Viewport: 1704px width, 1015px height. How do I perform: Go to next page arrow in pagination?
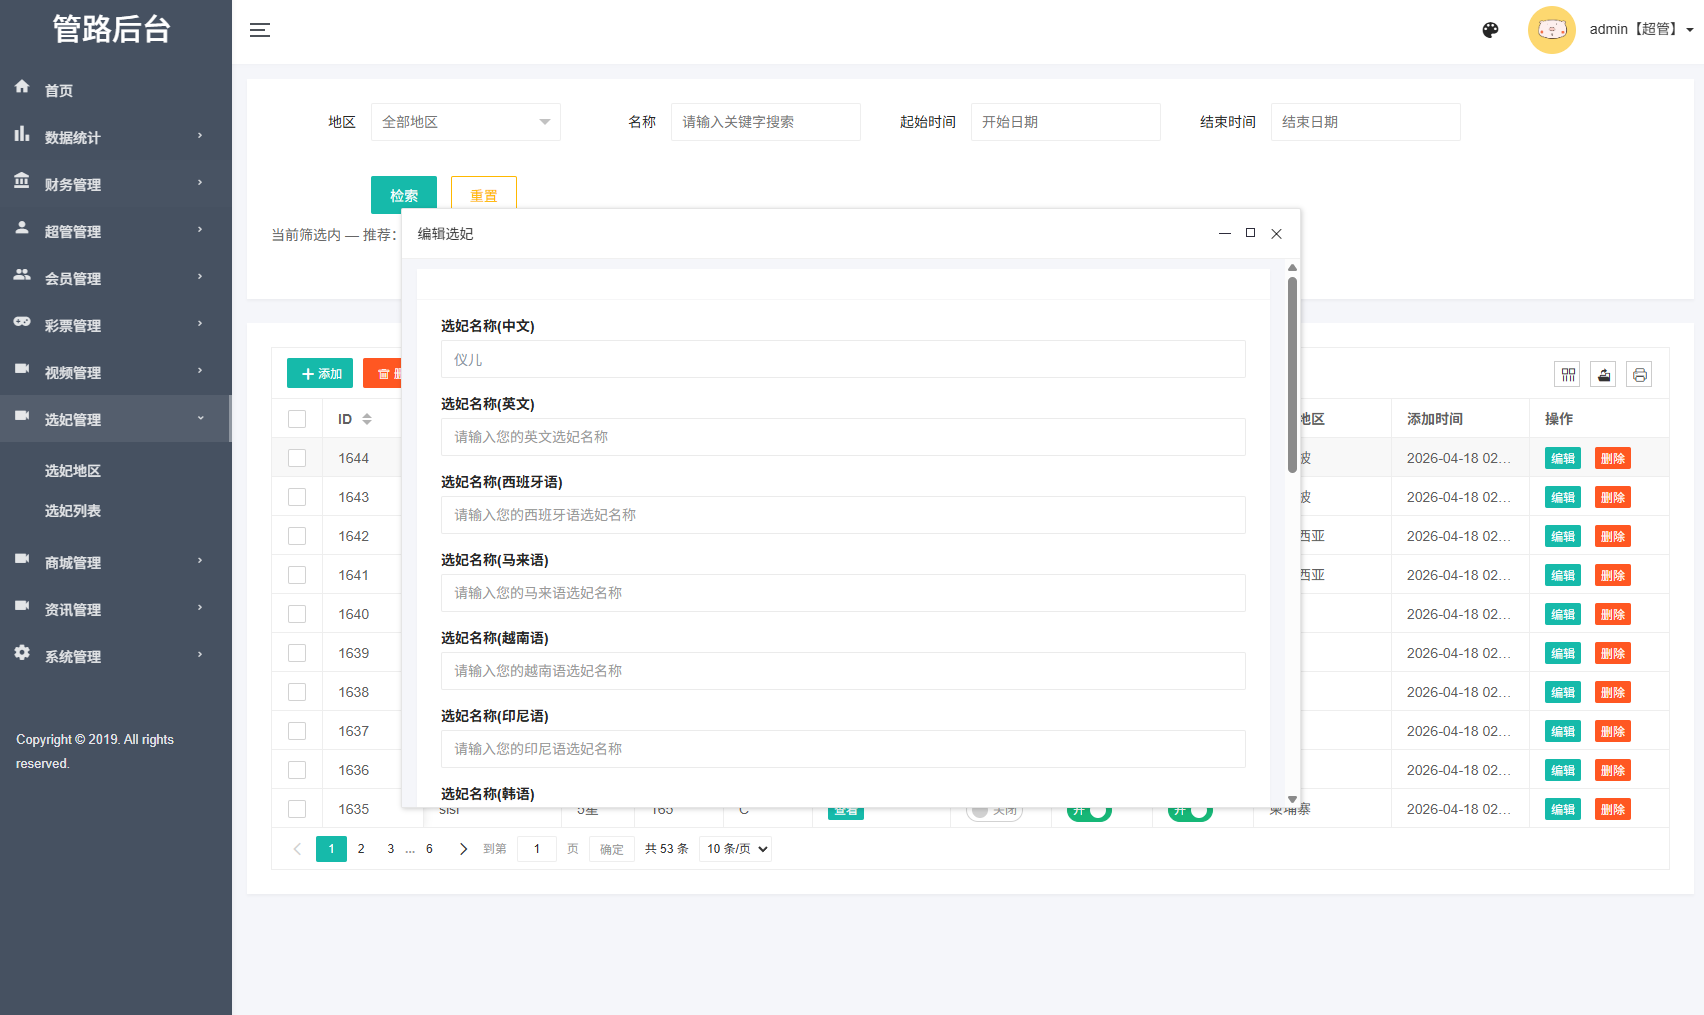pos(463,849)
